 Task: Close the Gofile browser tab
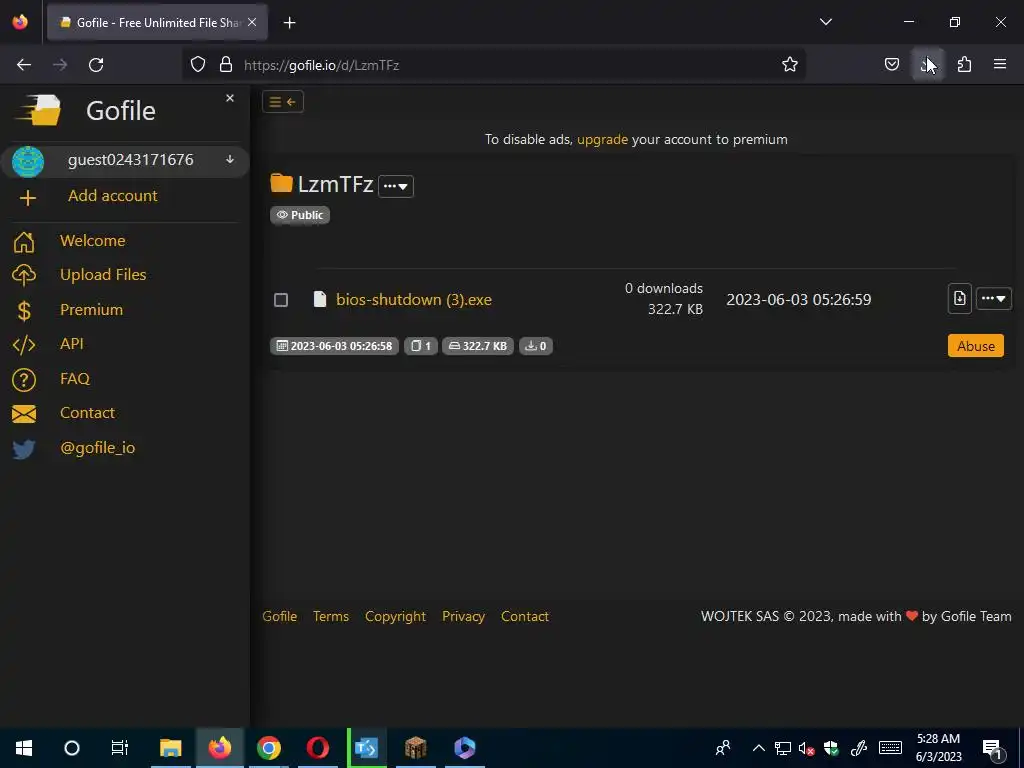point(252,22)
